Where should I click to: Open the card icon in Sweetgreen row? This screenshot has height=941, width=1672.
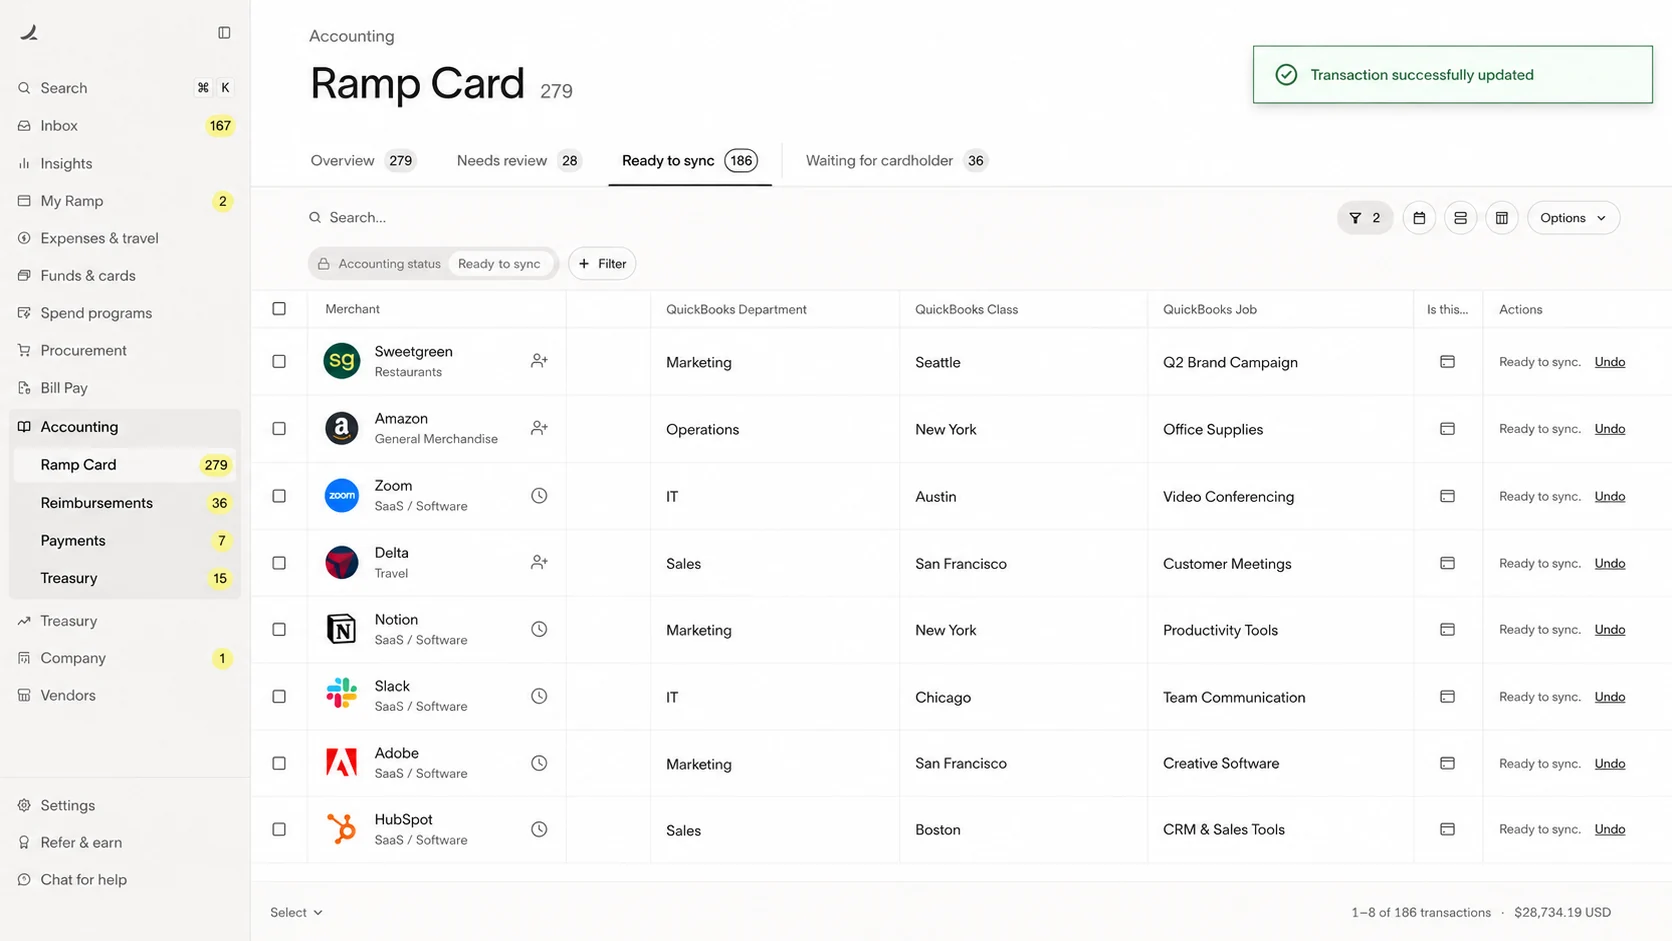[1447, 362]
